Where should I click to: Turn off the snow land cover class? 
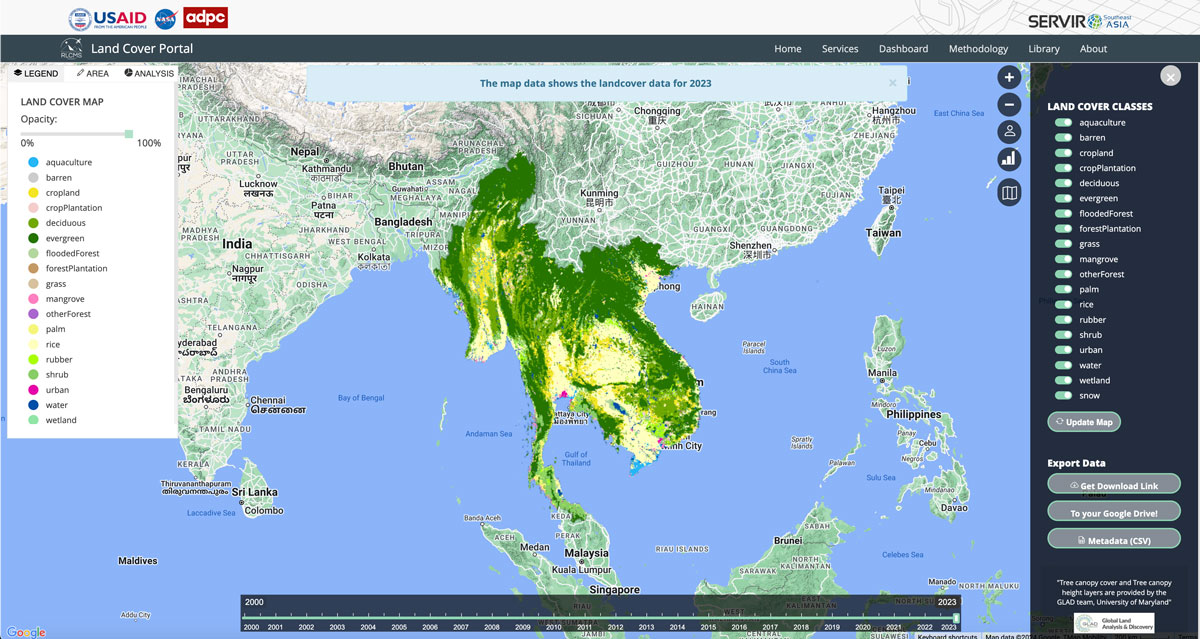point(1061,395)
